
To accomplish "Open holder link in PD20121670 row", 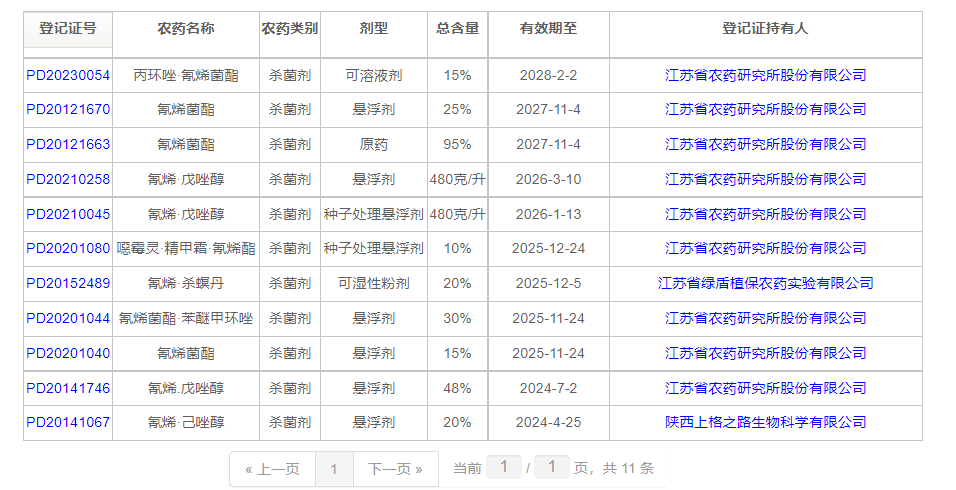I will [766, 110].
